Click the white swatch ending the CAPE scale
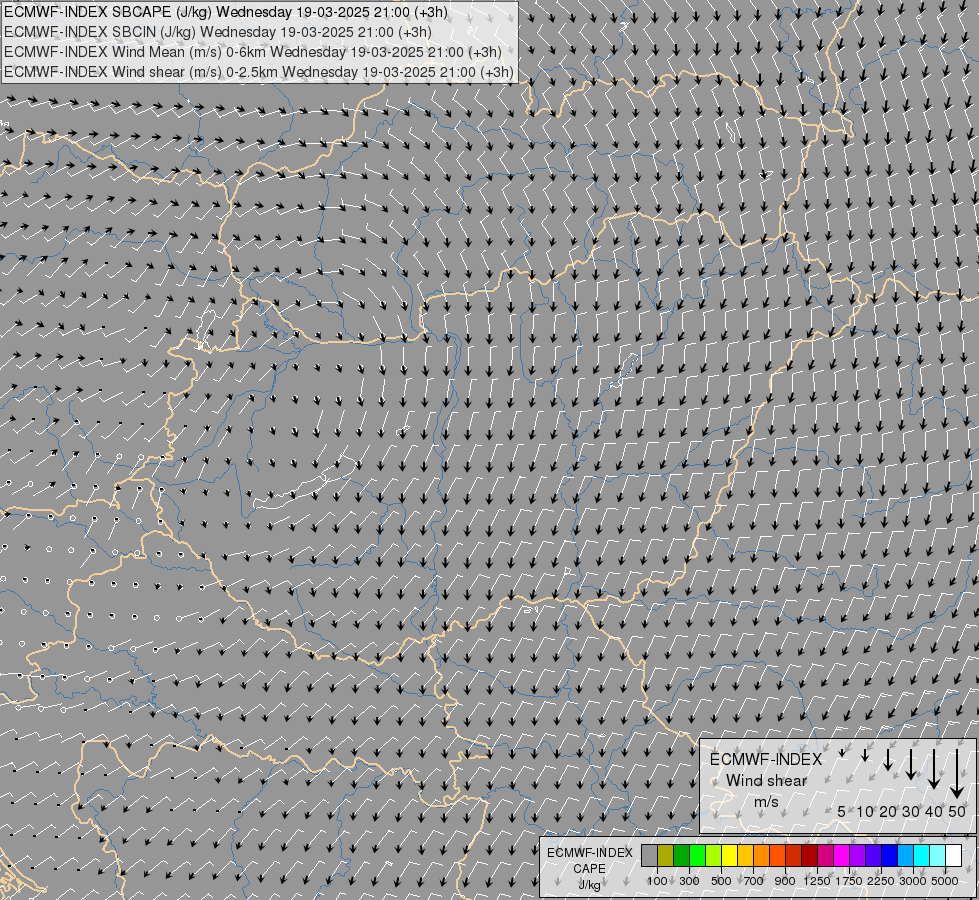The height and width of the screenshot is (900, 979). pos(953,856)
